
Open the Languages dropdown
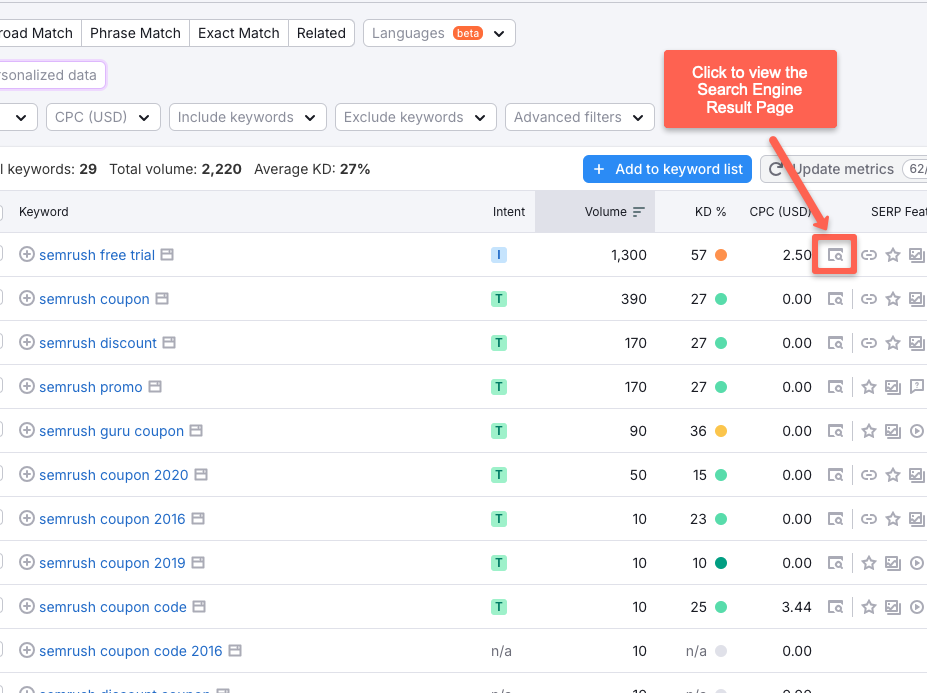click(x=438, y=33)
